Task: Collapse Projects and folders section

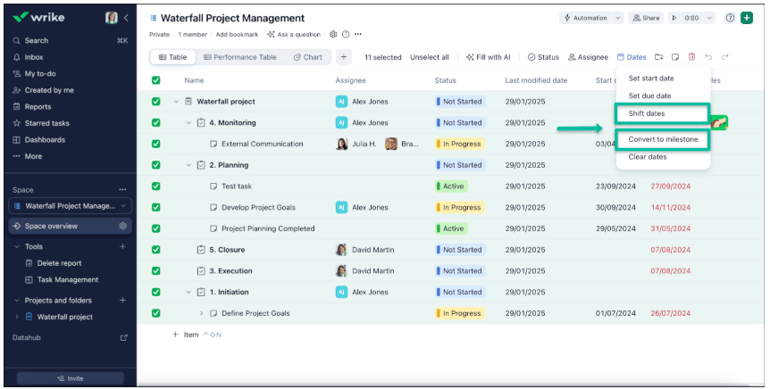Action: 17,300
